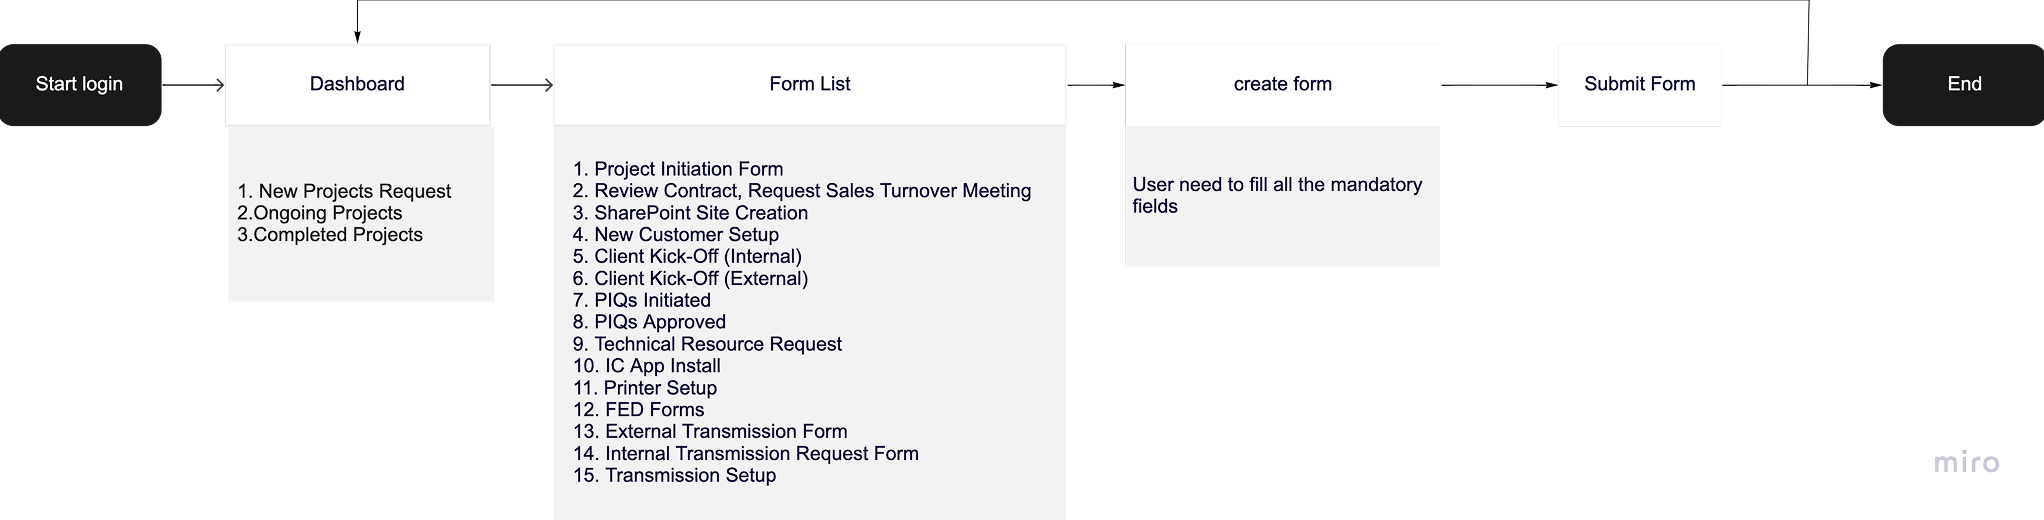Click Project Initiation Form entry
2044x520 pixels.
[678, 169]
